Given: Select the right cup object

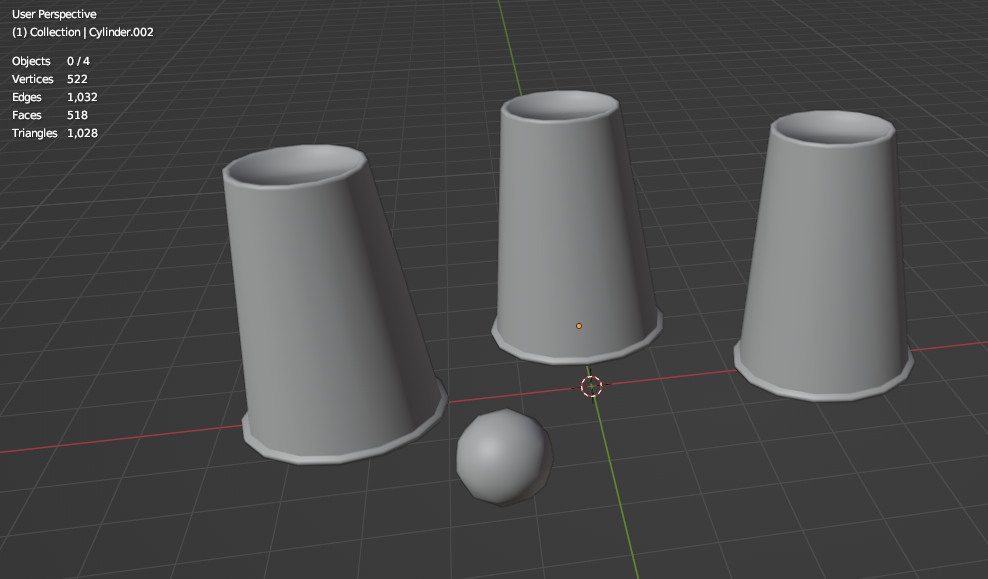Looking at the screenshot, I should [825, 258].
